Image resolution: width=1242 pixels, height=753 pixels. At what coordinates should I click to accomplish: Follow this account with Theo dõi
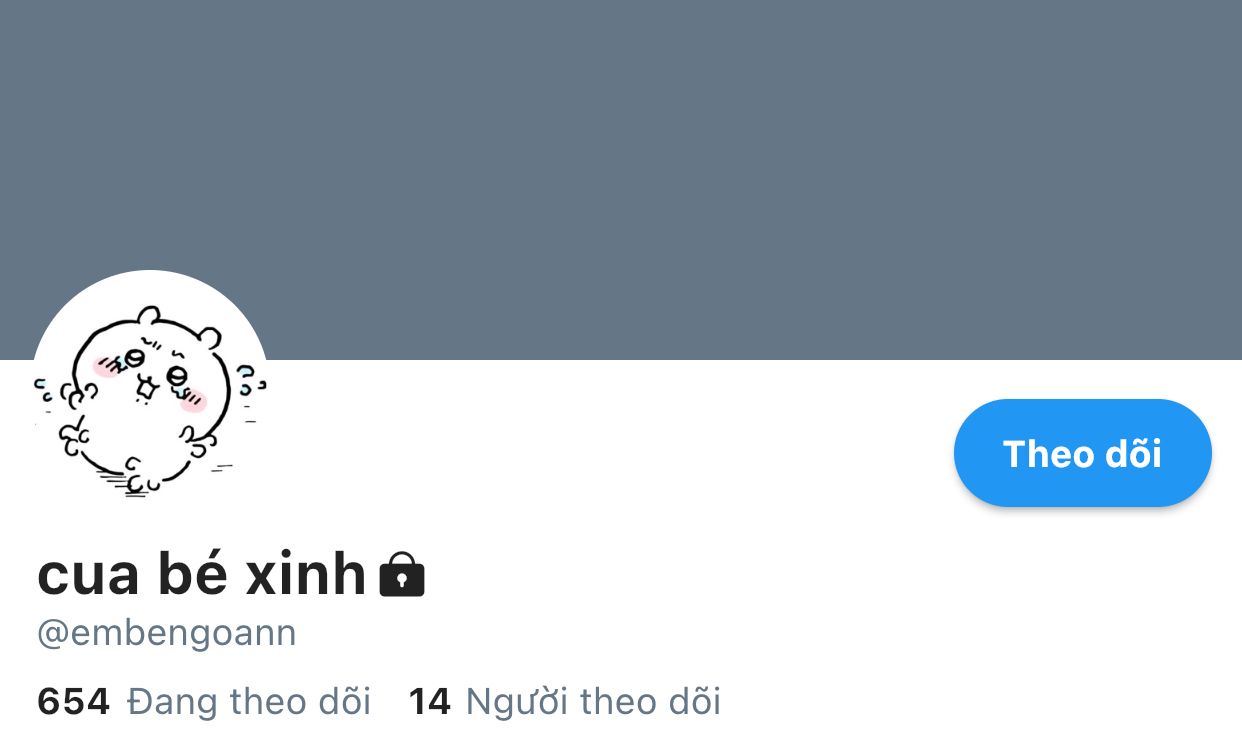pos(1082,453)
